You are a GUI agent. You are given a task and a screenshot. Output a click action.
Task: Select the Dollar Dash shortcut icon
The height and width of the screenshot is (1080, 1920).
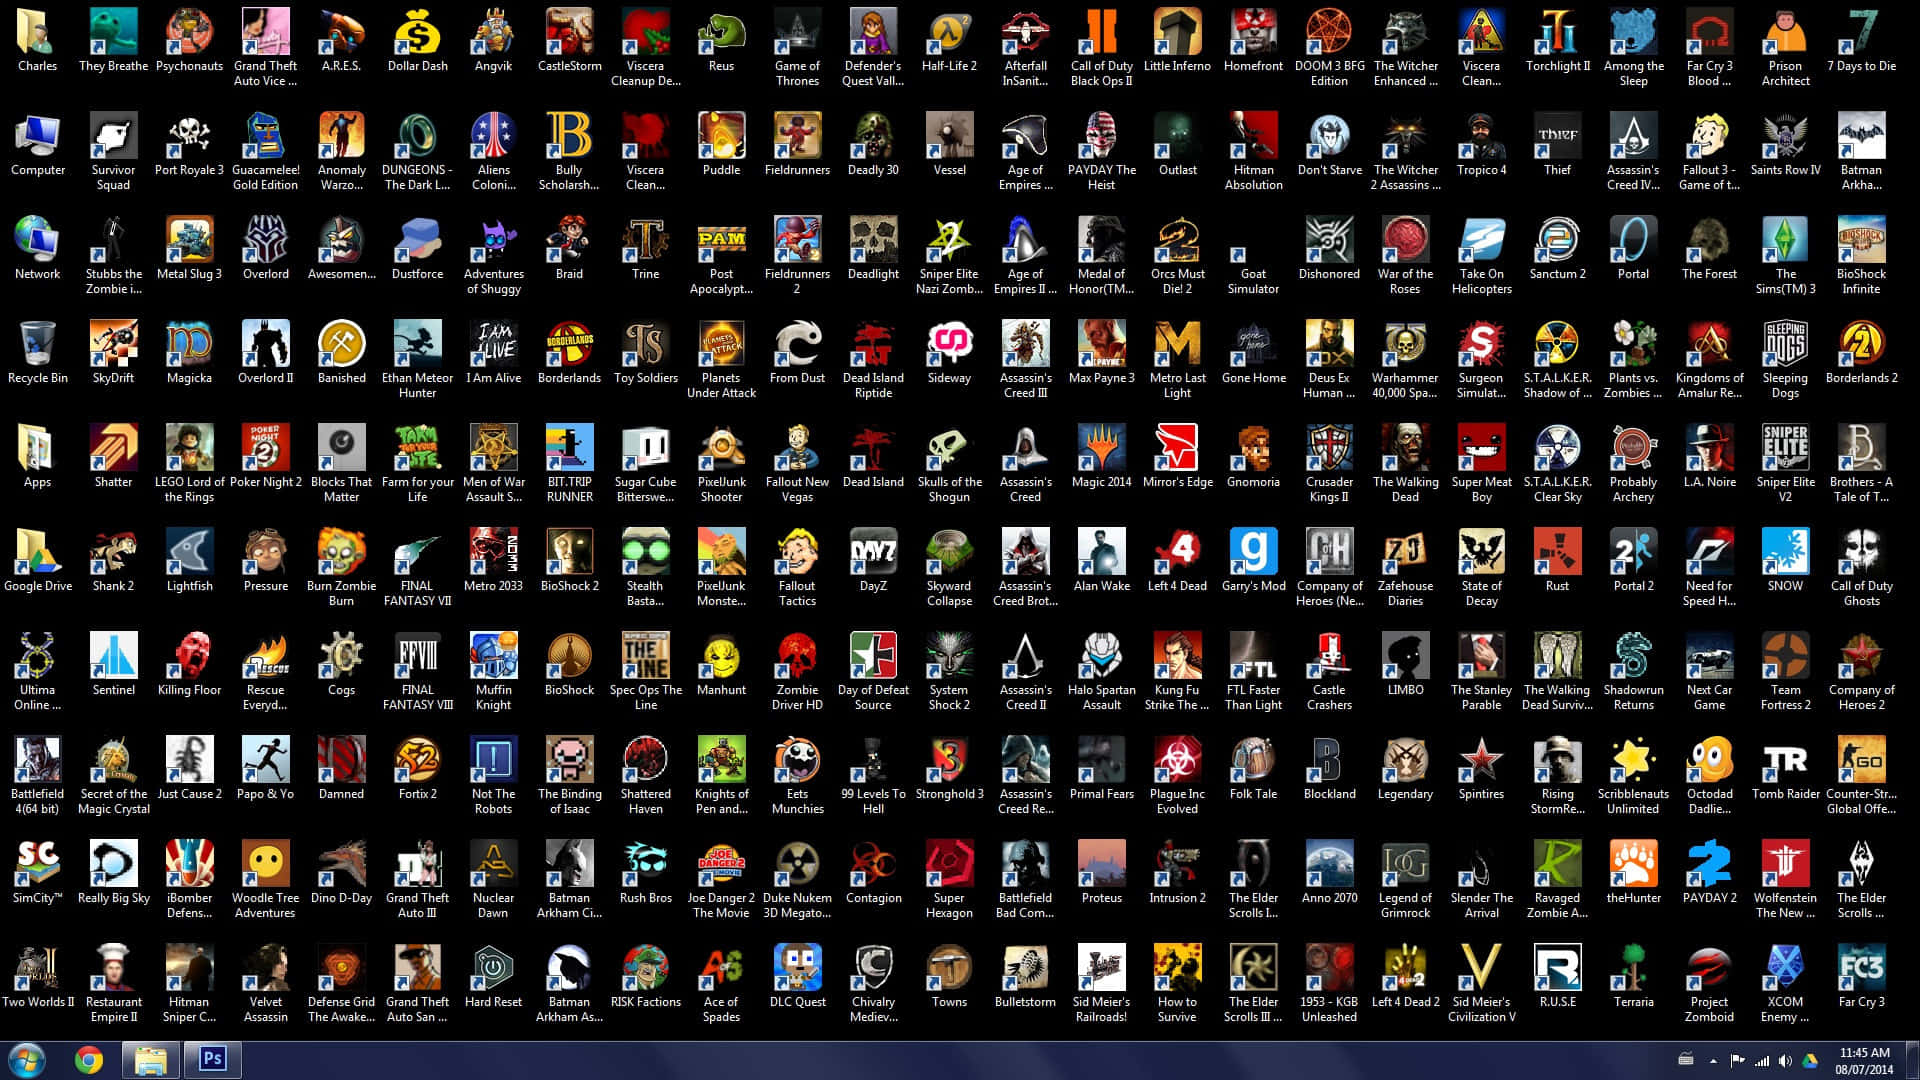(x=417, y=42)
